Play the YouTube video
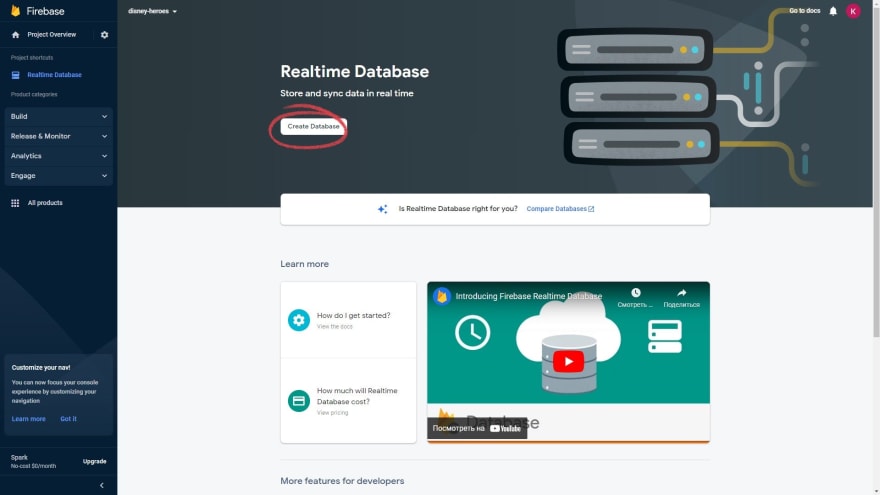 pyautogui.click(x=568, y=361)
